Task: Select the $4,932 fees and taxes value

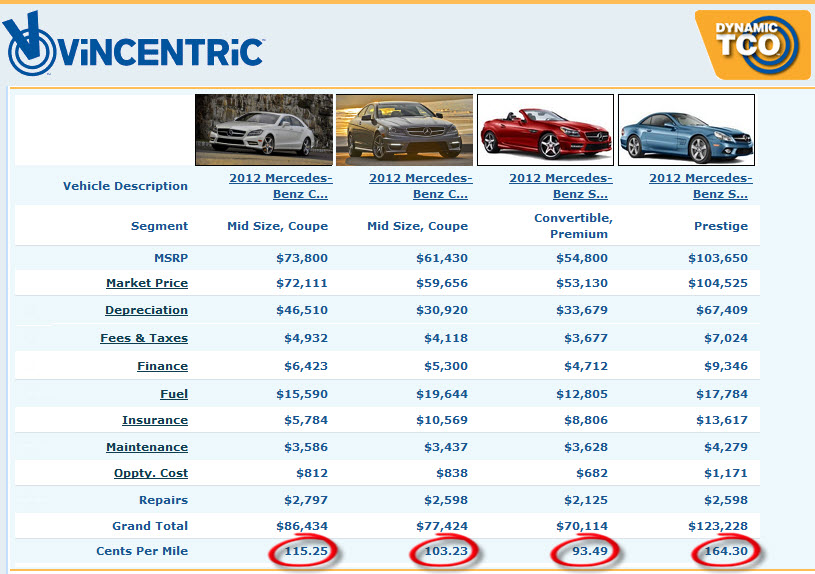Action: pyautogui.click(x=306, y=338)
